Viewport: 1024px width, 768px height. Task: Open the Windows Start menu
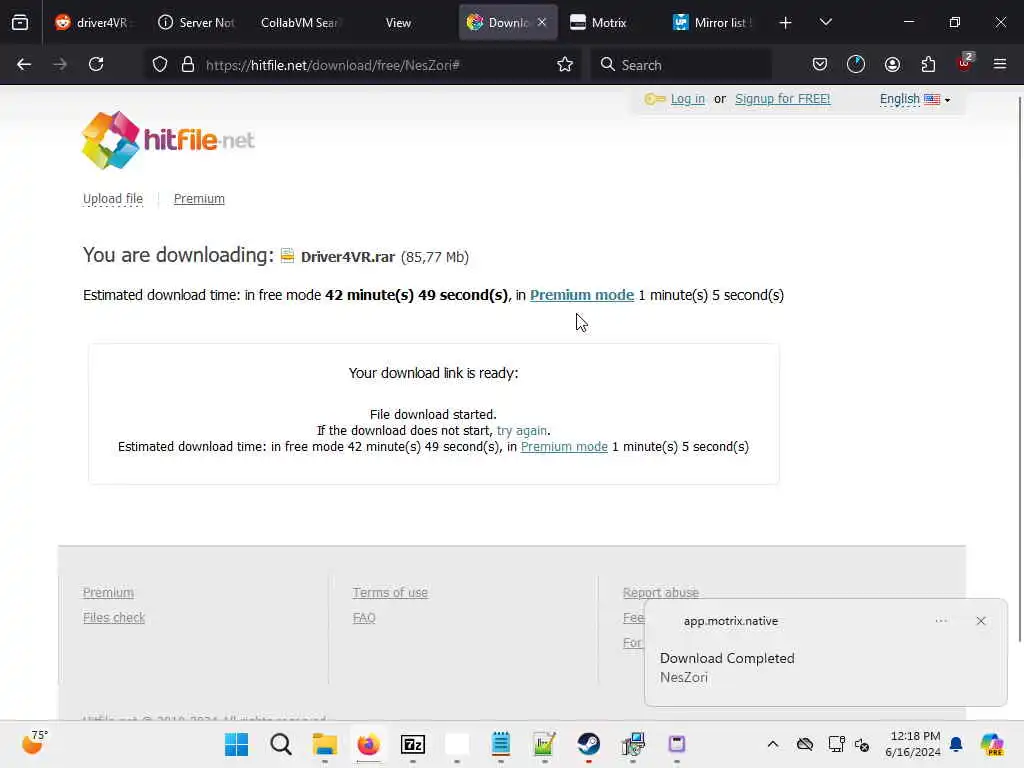tap(236, 744)
